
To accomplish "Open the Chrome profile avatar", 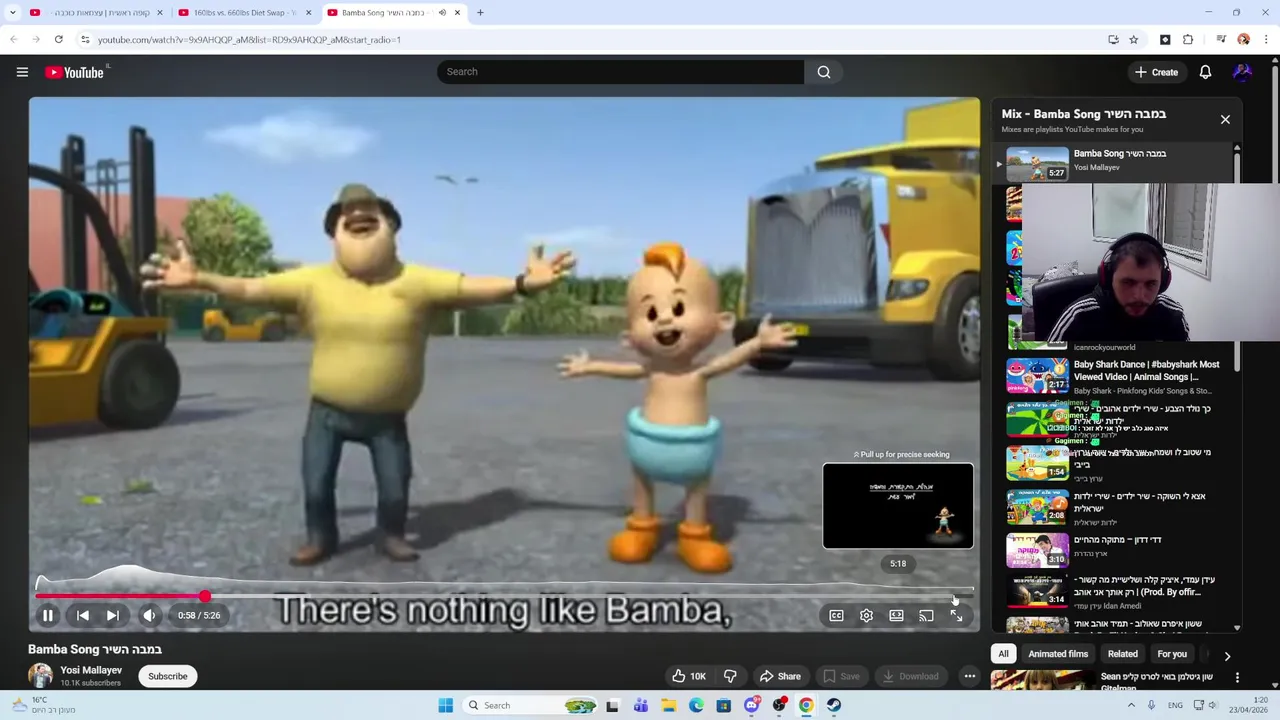I will click(1243, 40).
